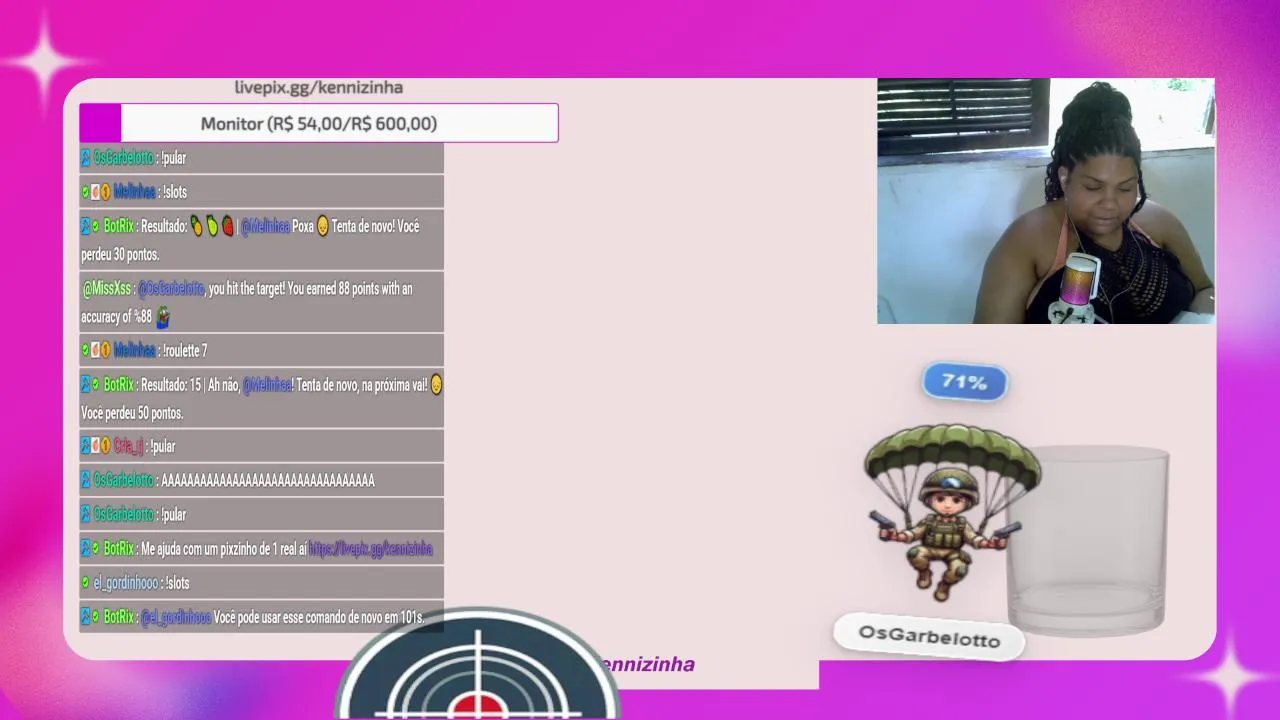Viewport: 1280px width, 720px height.
Task: Click the moderator badge on the AAAAAAA message row
Action: click(86, 481)
